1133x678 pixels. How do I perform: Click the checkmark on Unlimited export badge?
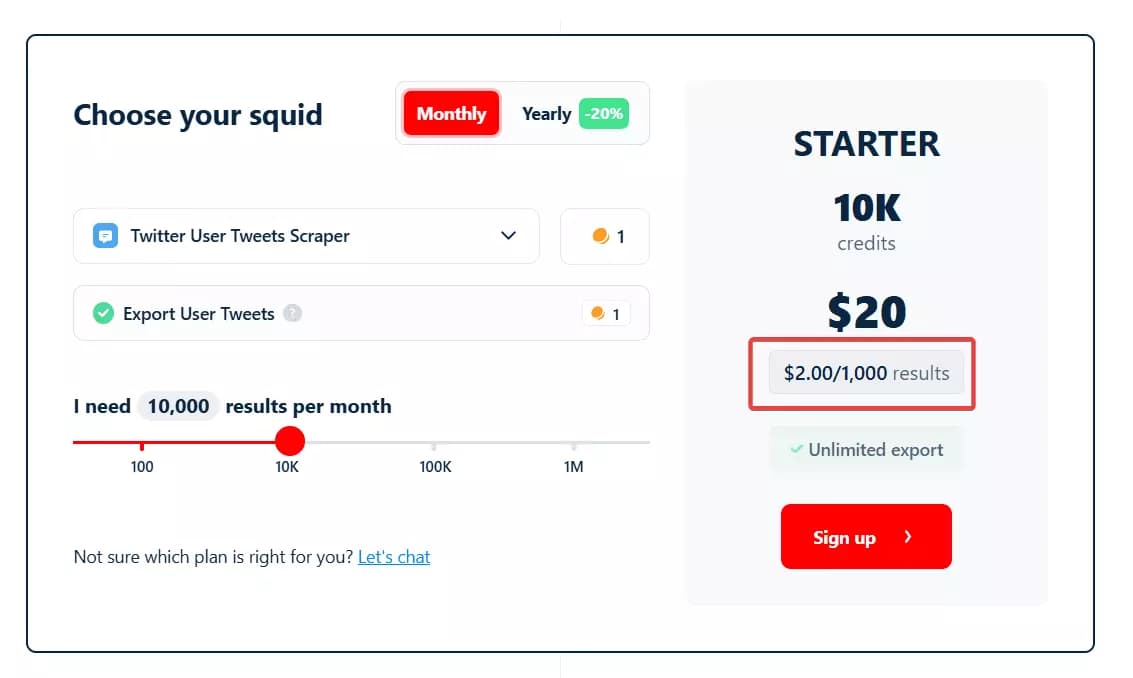coord(797,449)
